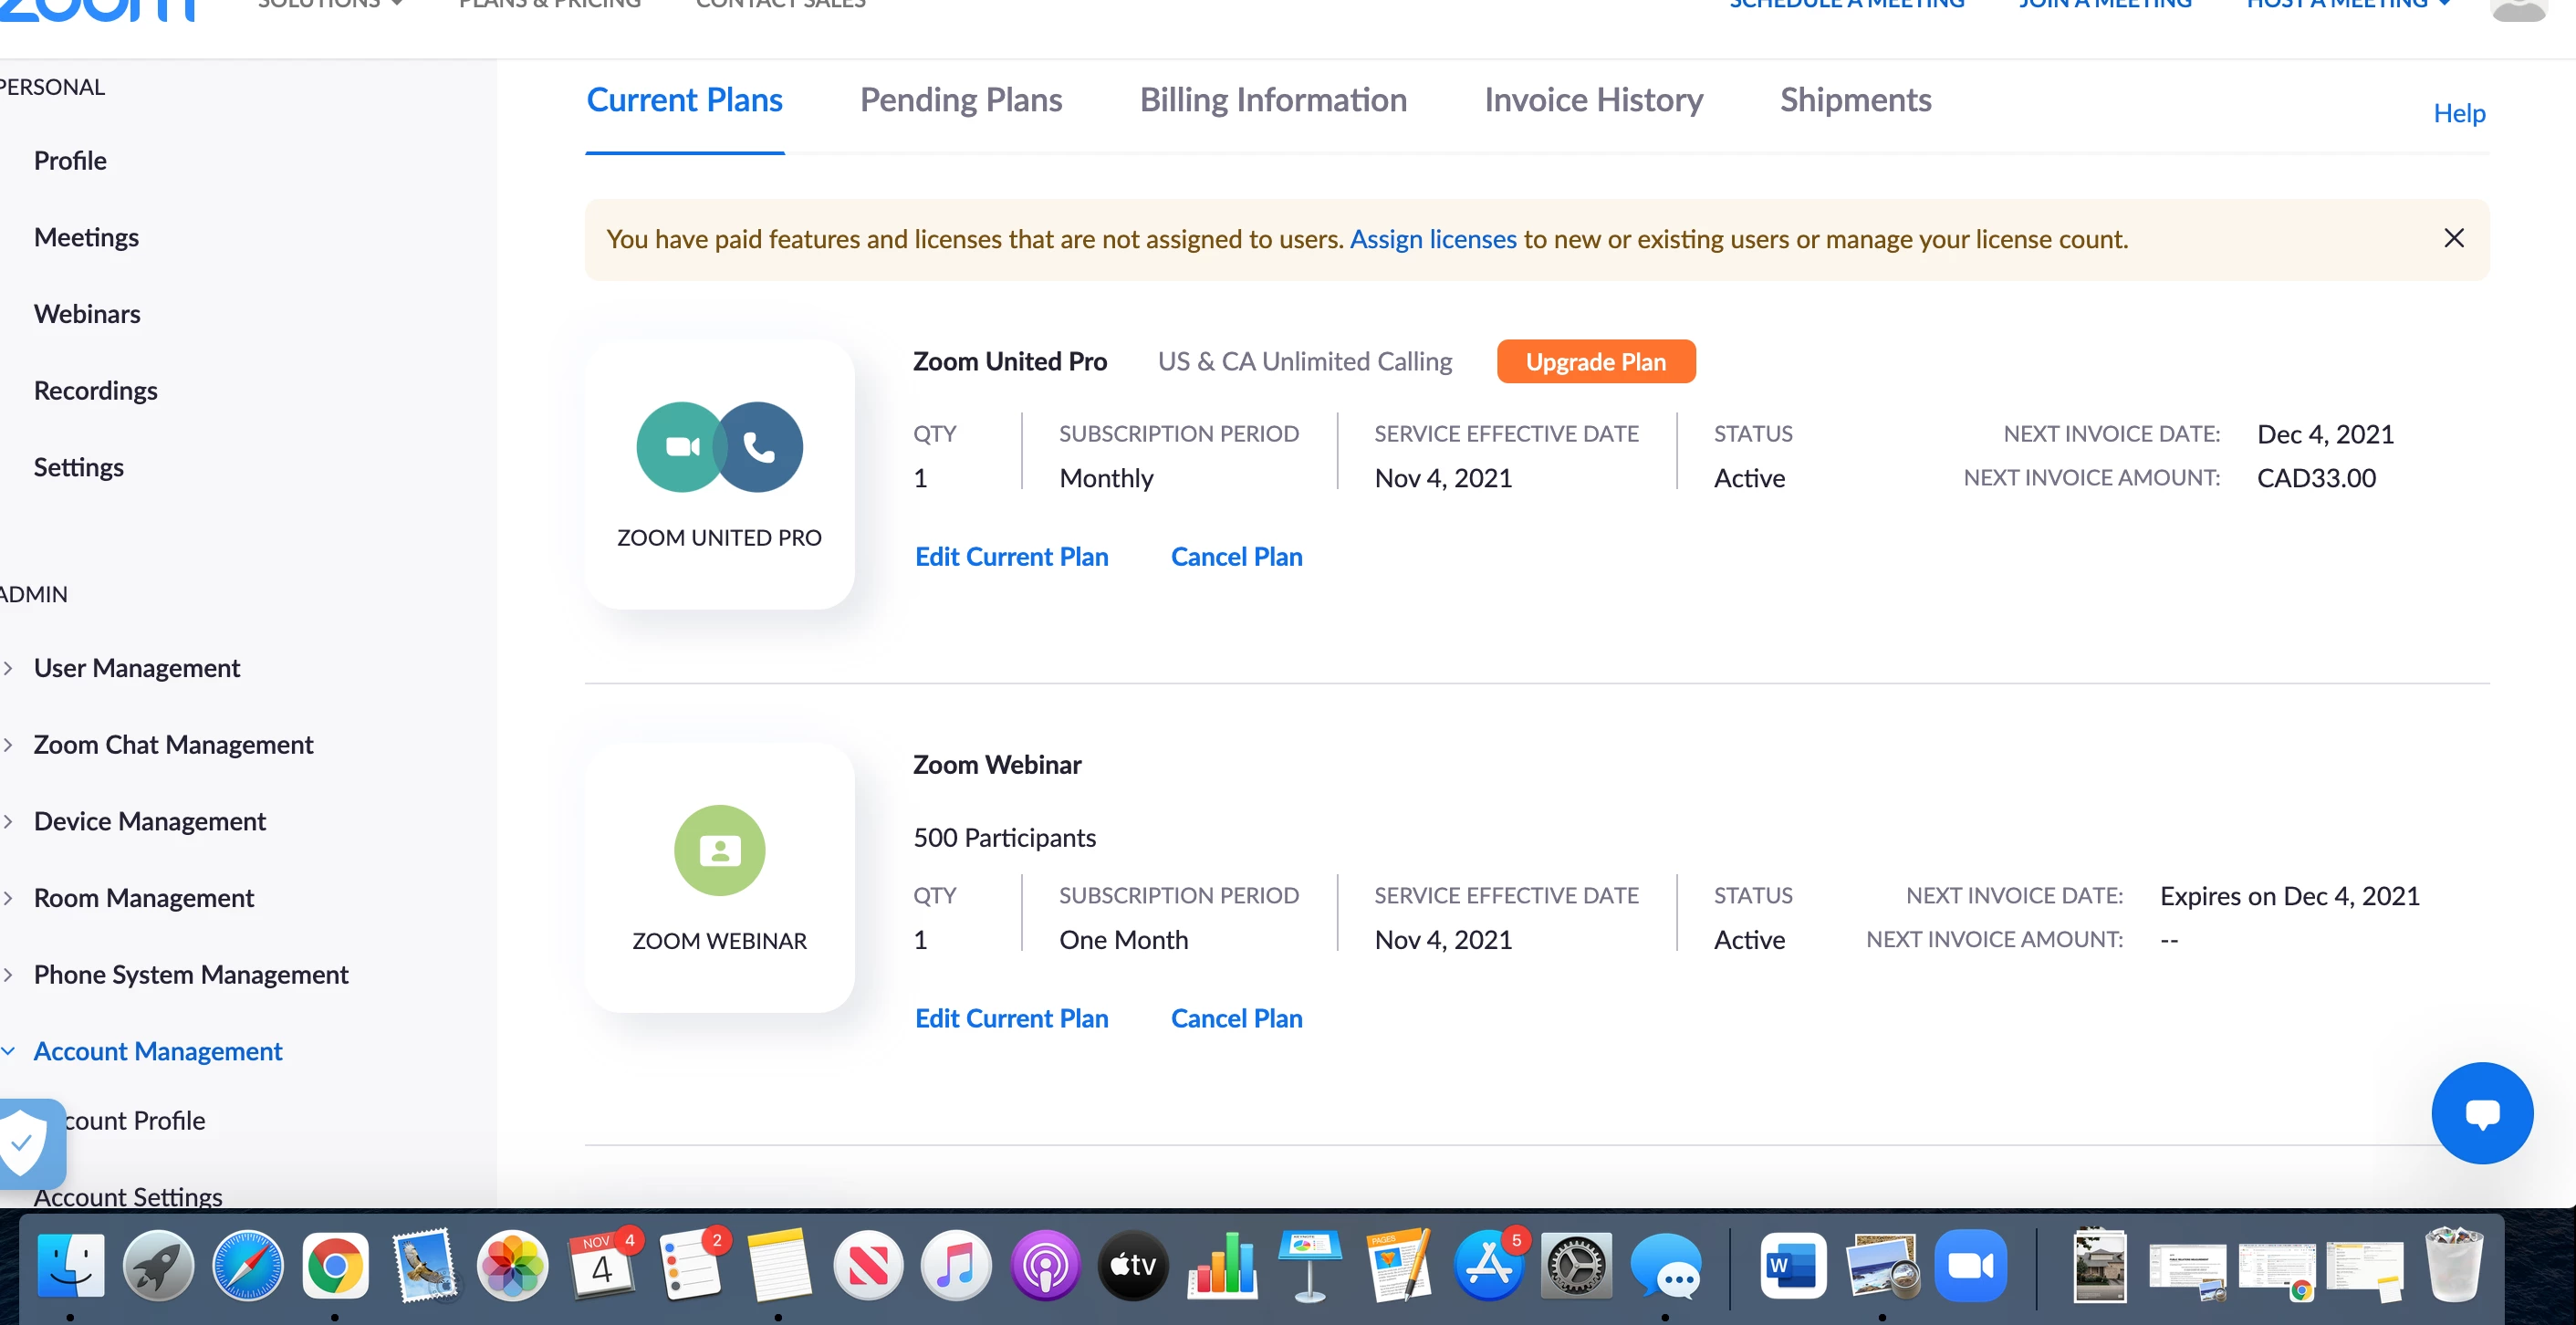Click the orange Upgrade Plan button

1595,362
